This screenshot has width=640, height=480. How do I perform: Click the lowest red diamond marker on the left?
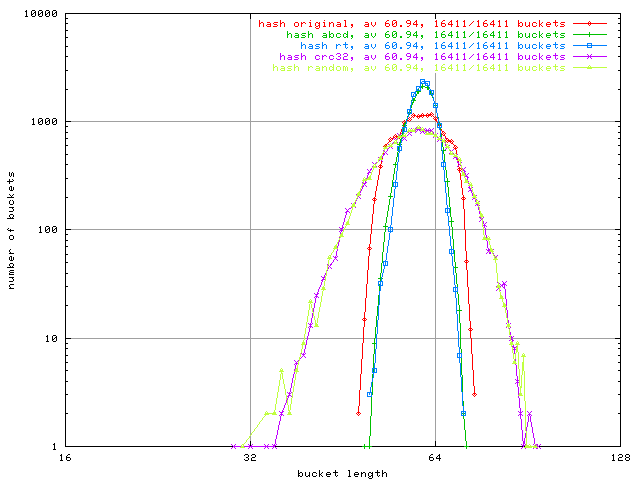pyautogui.click(x=358, y=413)
